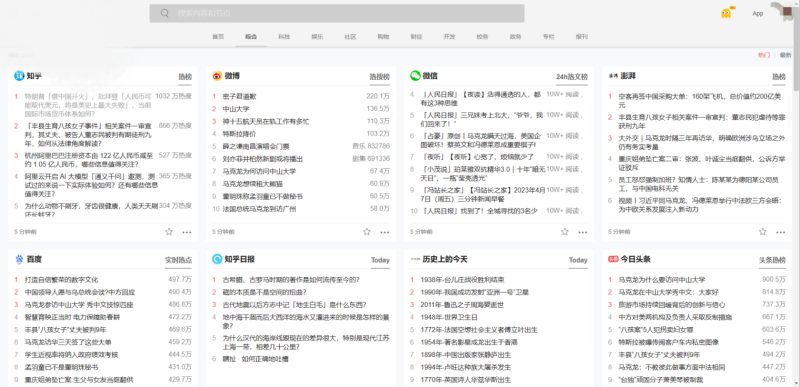Open the 报刊 tab
Image resolution: width=800 pixels, height=387 pixels.
tap(582, 37)
